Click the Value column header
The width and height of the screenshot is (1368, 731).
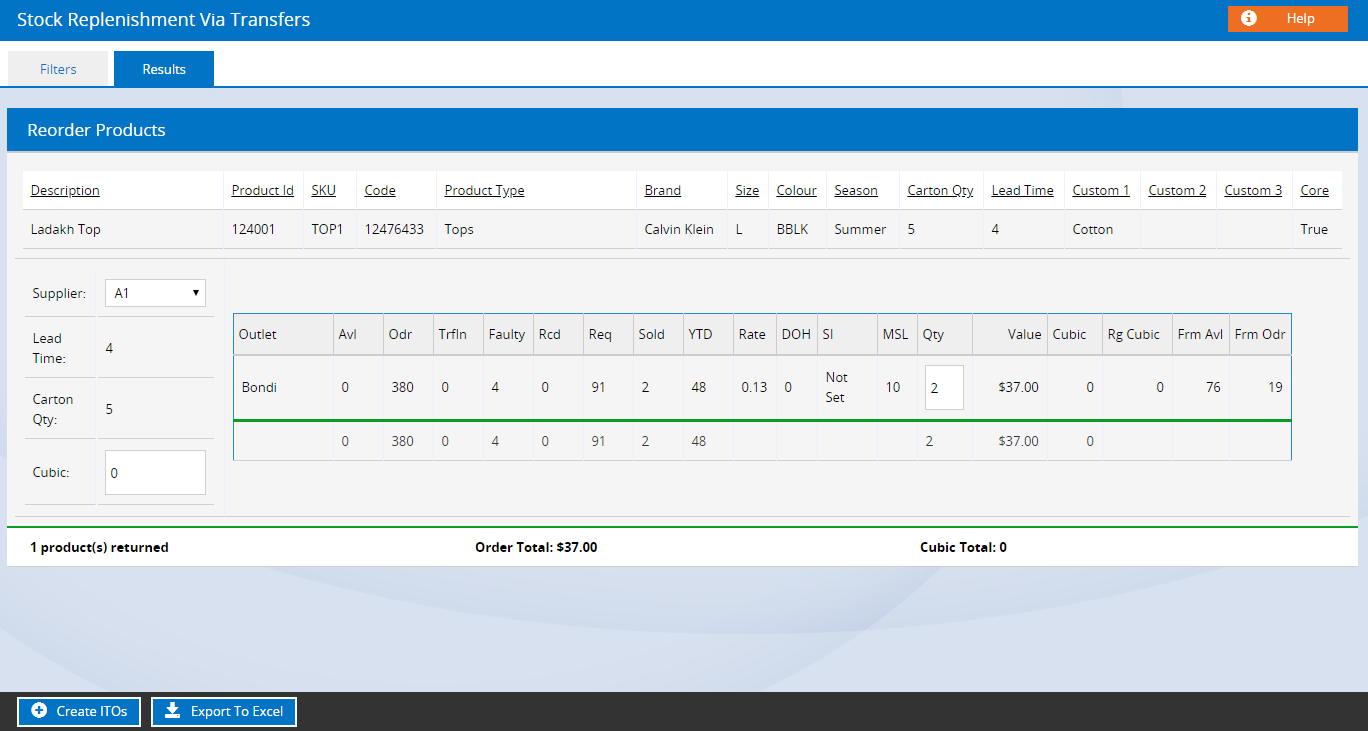point(1024,334)
